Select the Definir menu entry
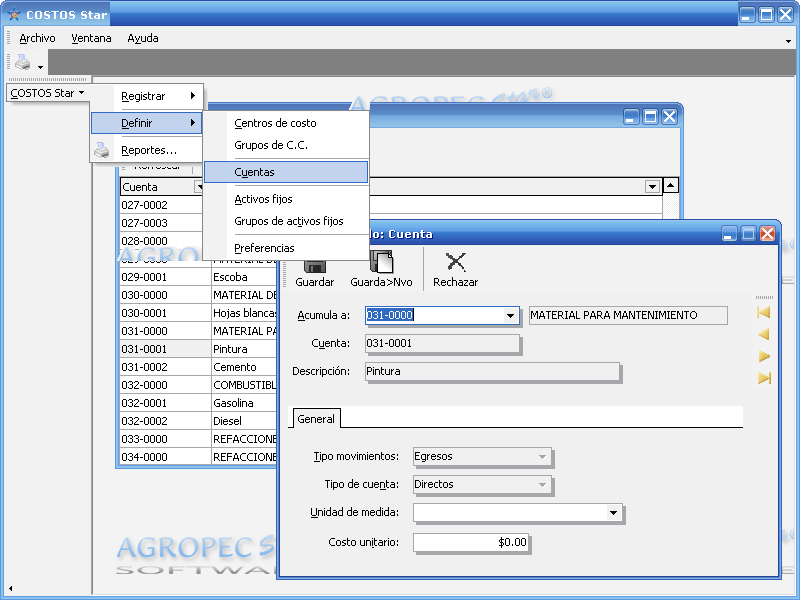The width and height of the screenshot is (800, 600). click(x=147, y=123)
